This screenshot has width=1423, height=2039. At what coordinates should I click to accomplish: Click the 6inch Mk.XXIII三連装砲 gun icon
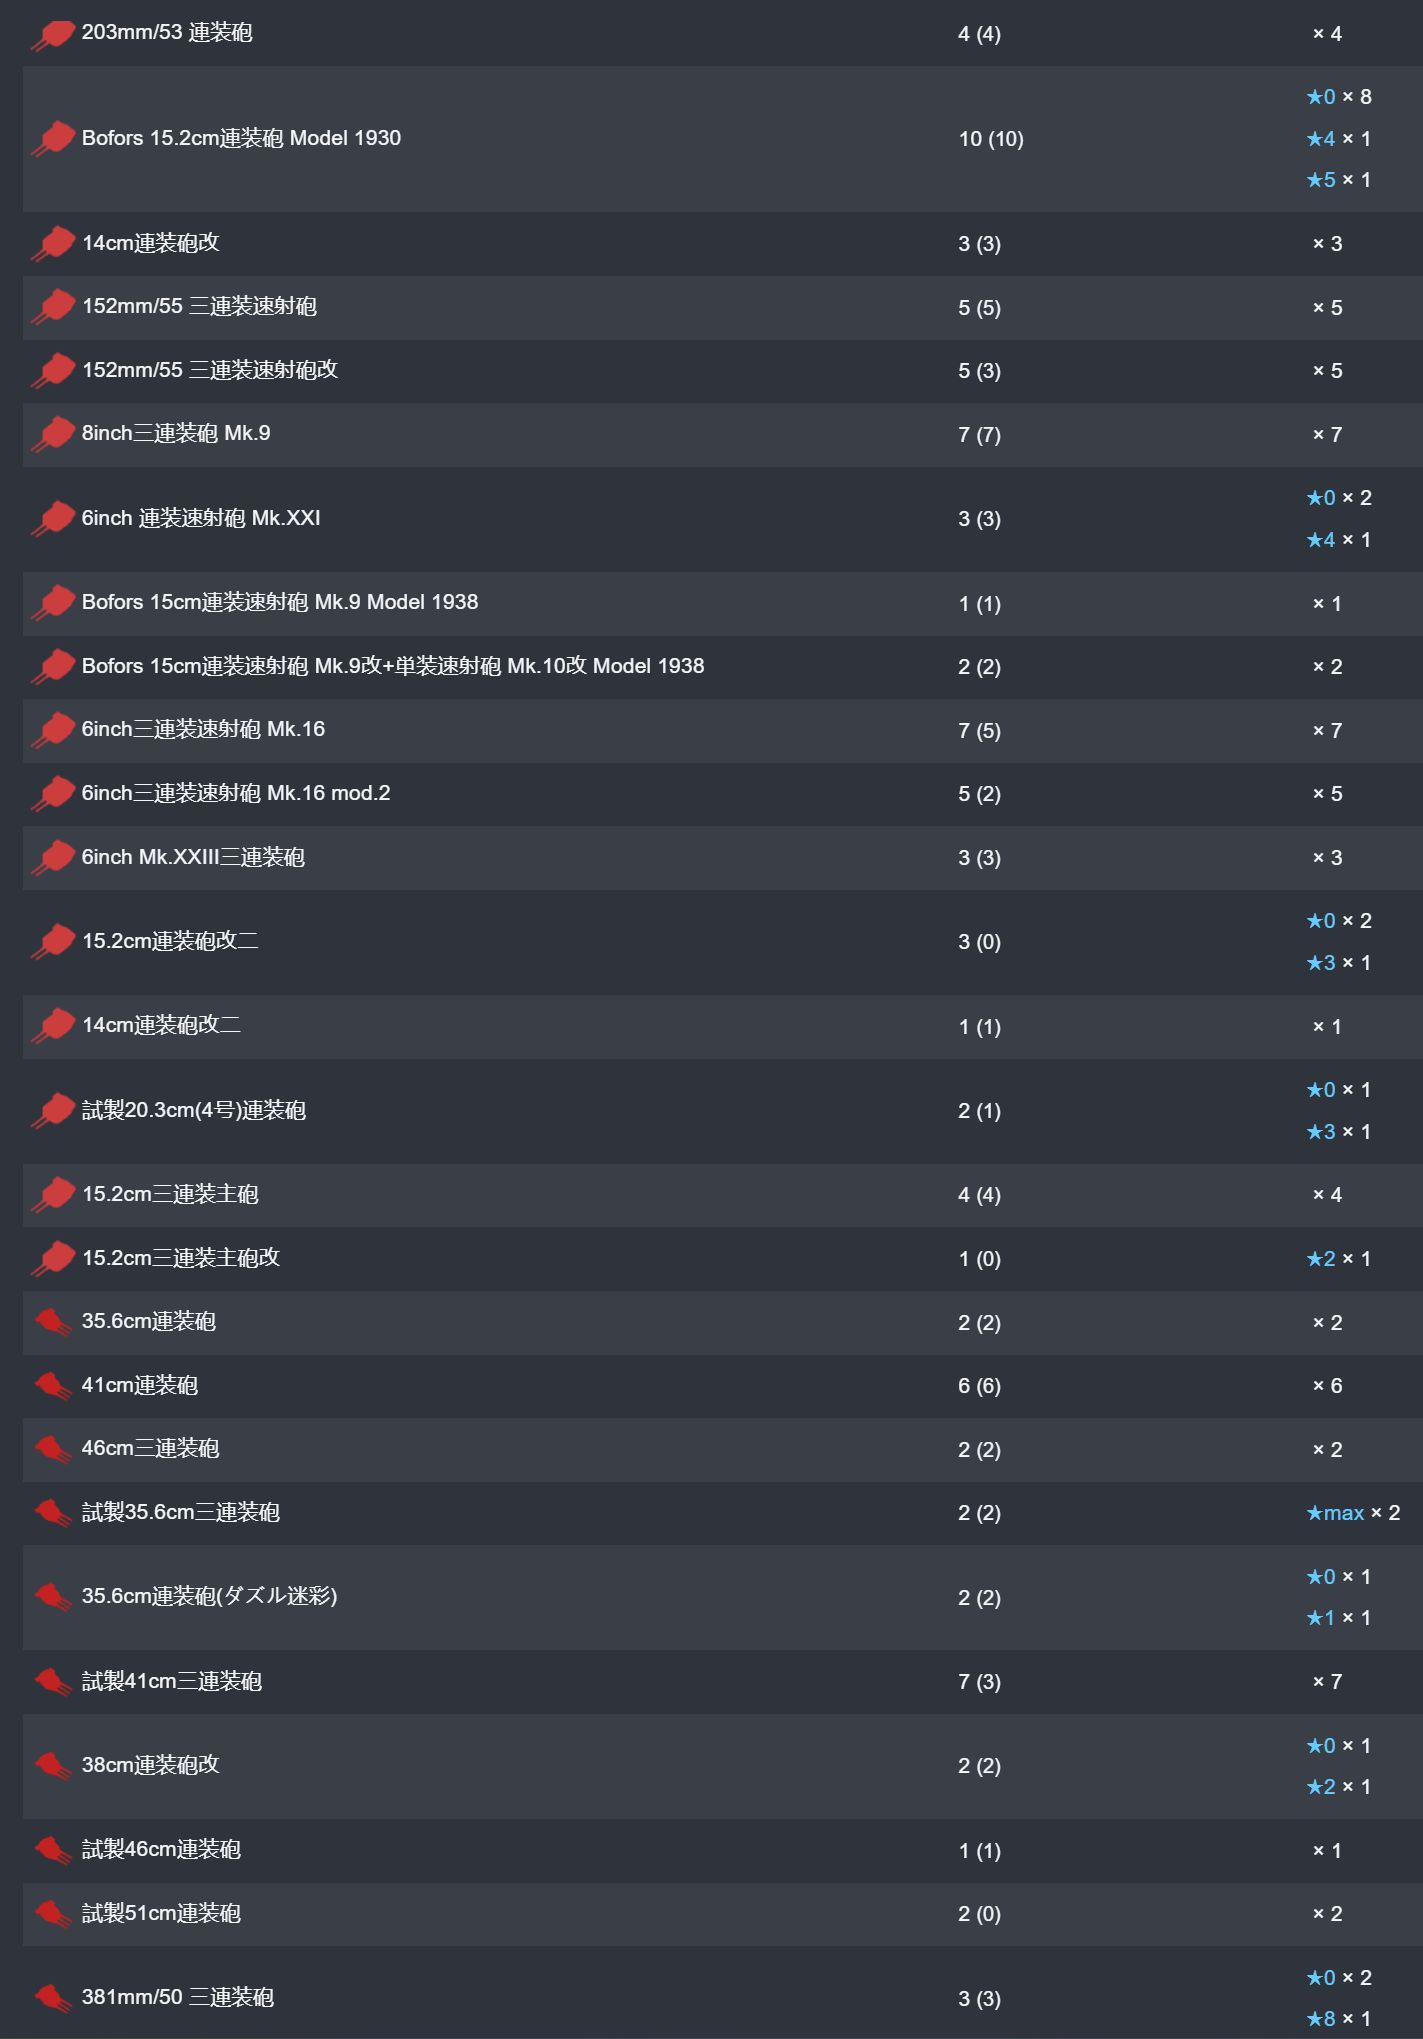point(54,858)
